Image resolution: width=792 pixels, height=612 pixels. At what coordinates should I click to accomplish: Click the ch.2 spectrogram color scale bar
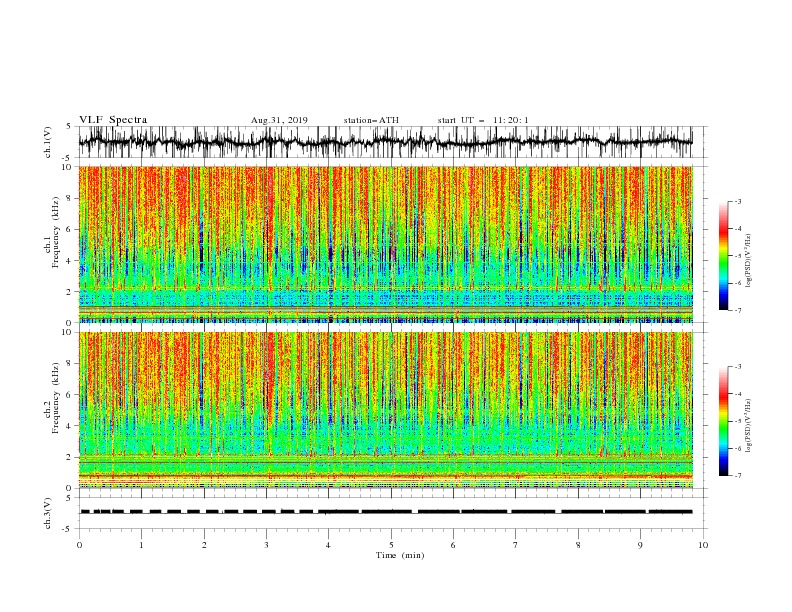tap(723, 421)
